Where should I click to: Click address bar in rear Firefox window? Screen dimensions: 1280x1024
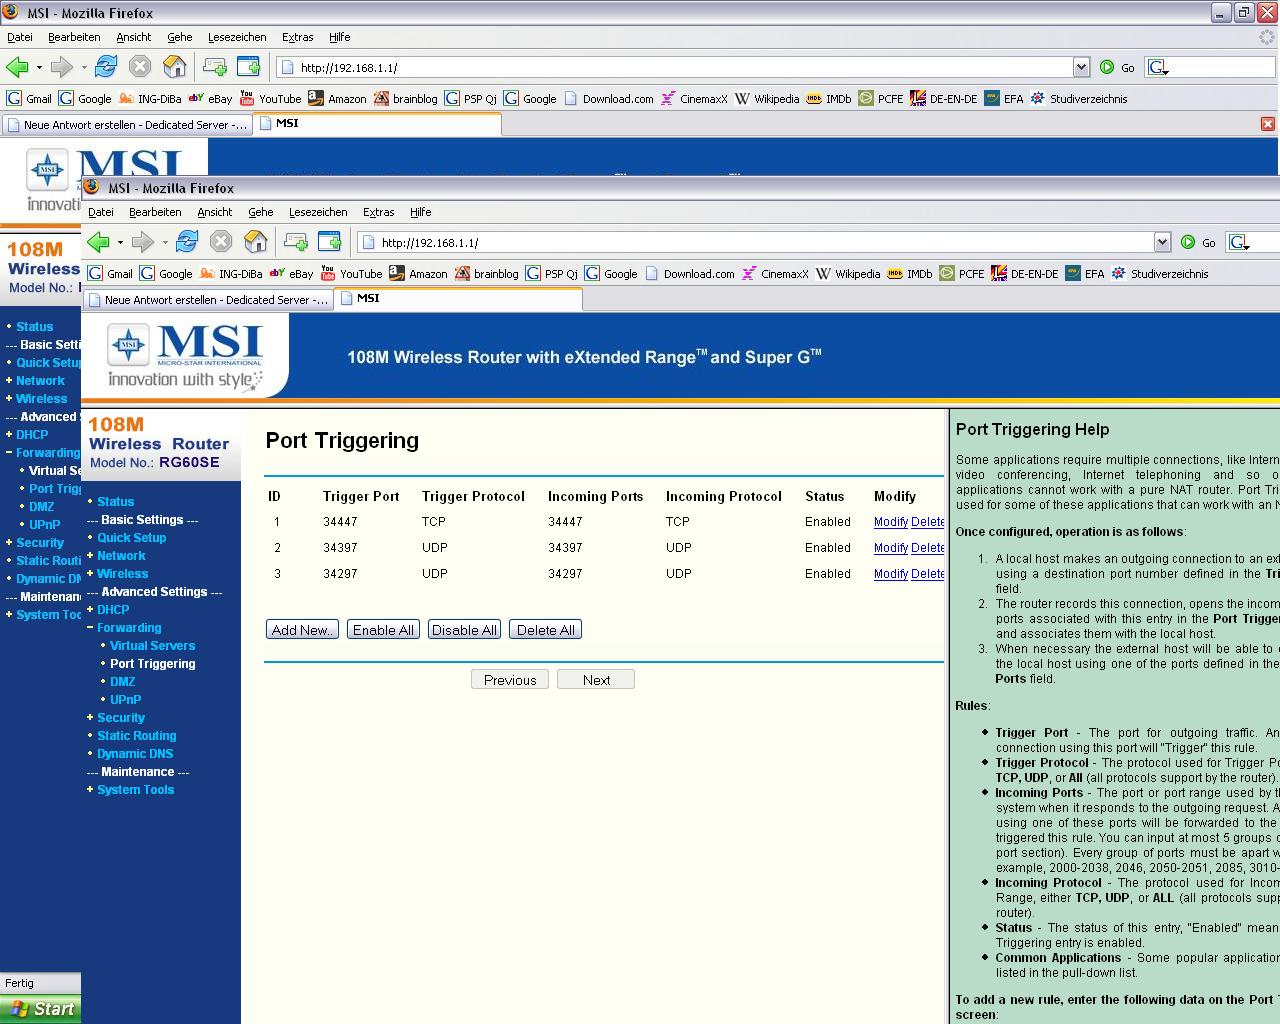(676, 67)
